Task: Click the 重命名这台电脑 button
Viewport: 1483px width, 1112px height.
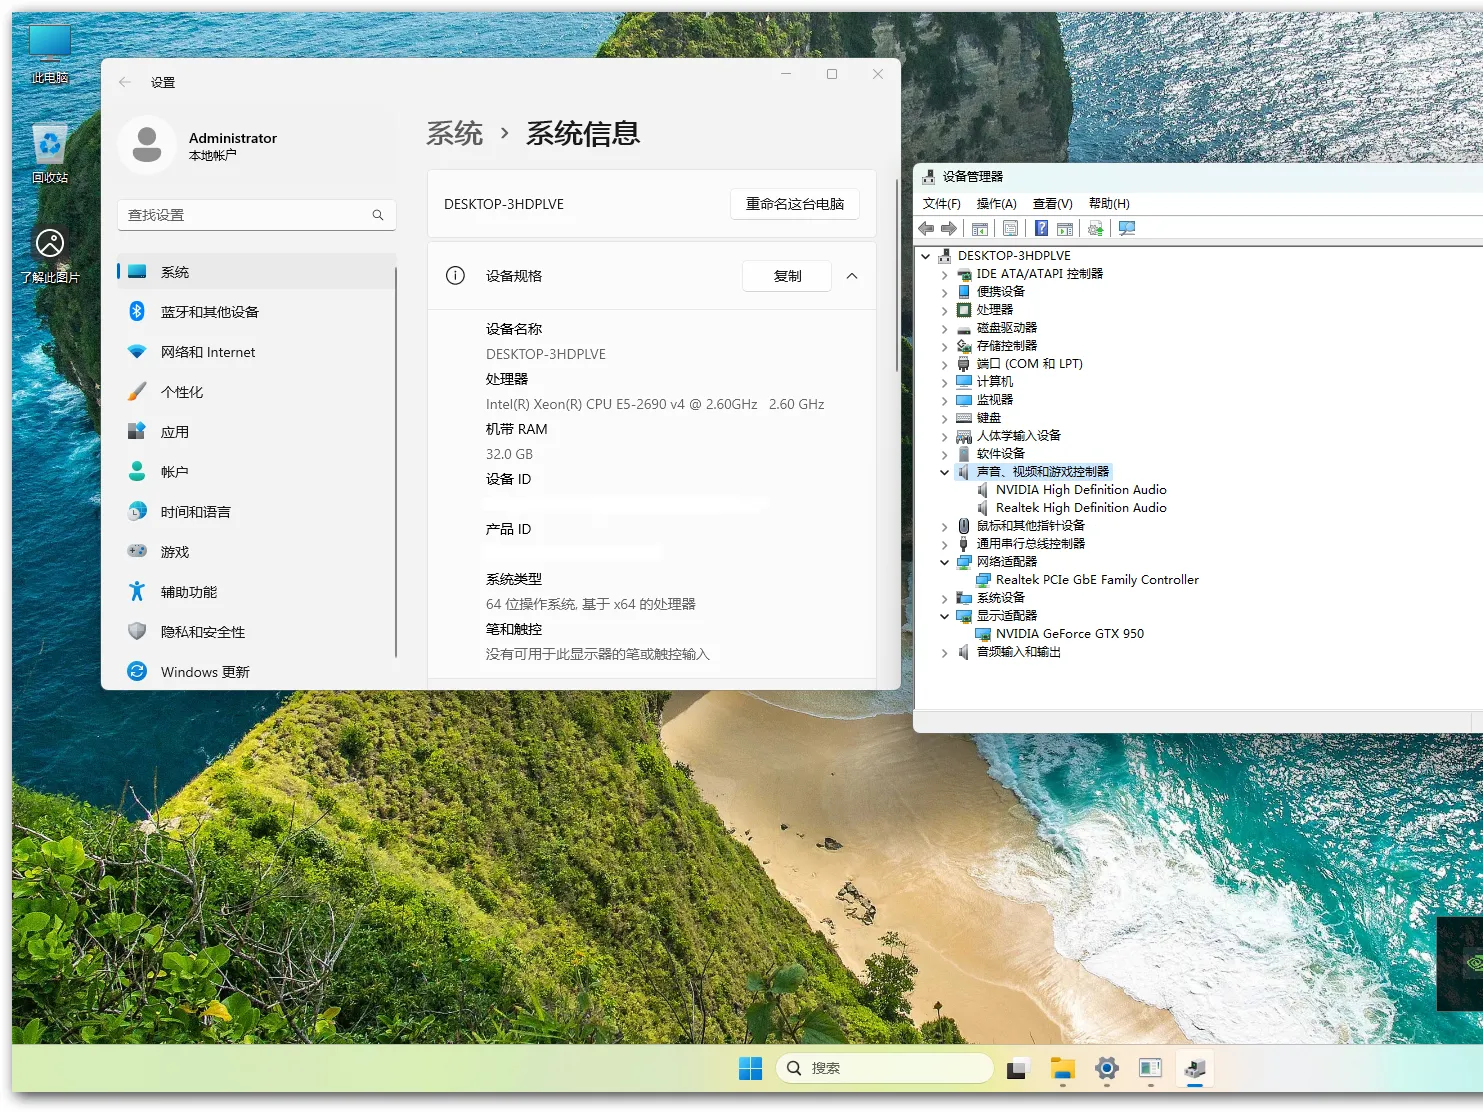Action: (x=794, y=204)
